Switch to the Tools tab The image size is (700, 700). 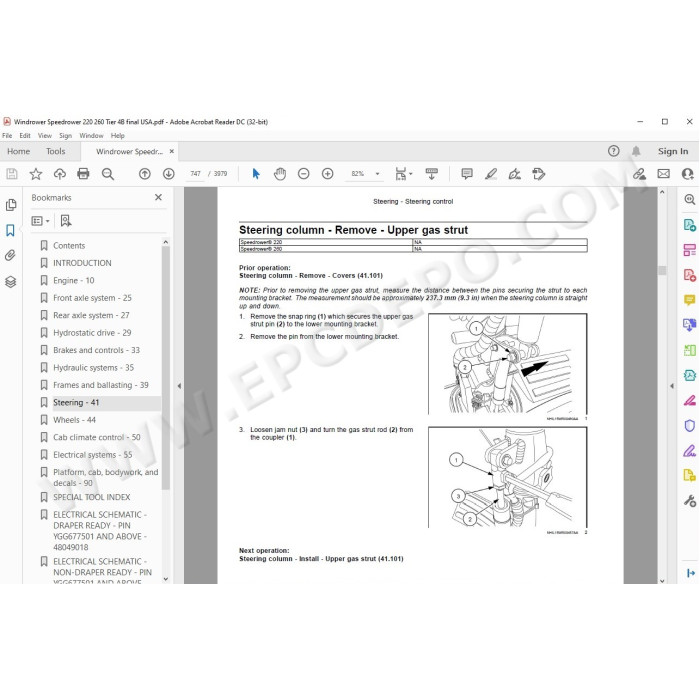(55, 151)
